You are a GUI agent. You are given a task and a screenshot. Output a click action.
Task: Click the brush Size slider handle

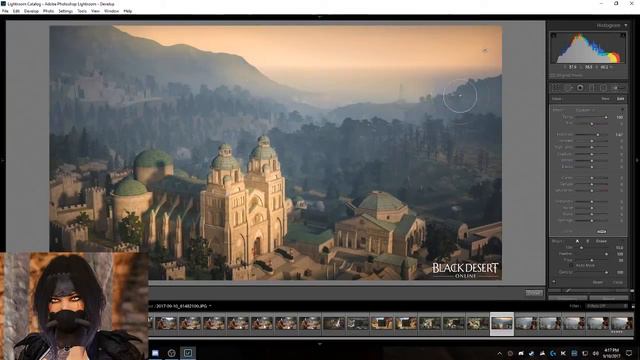coord(581,247)
